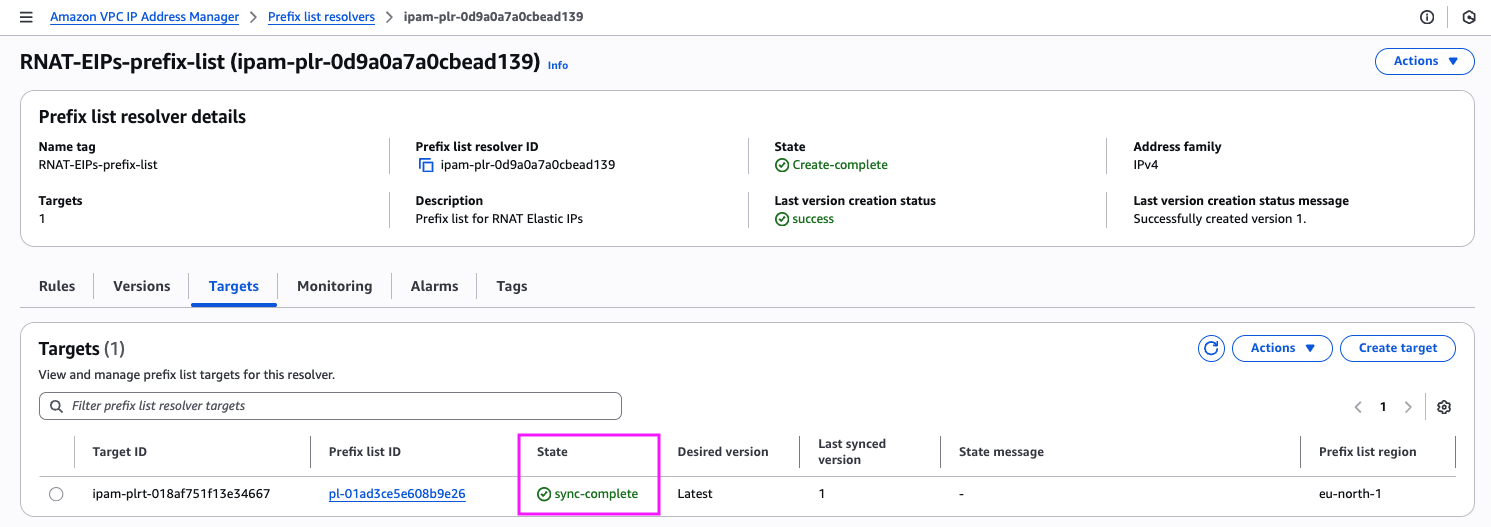Image resolution: width=1491 pixels, height=527 pixels.
Task: Open the Info link next to title
Action: click(558, 65)
